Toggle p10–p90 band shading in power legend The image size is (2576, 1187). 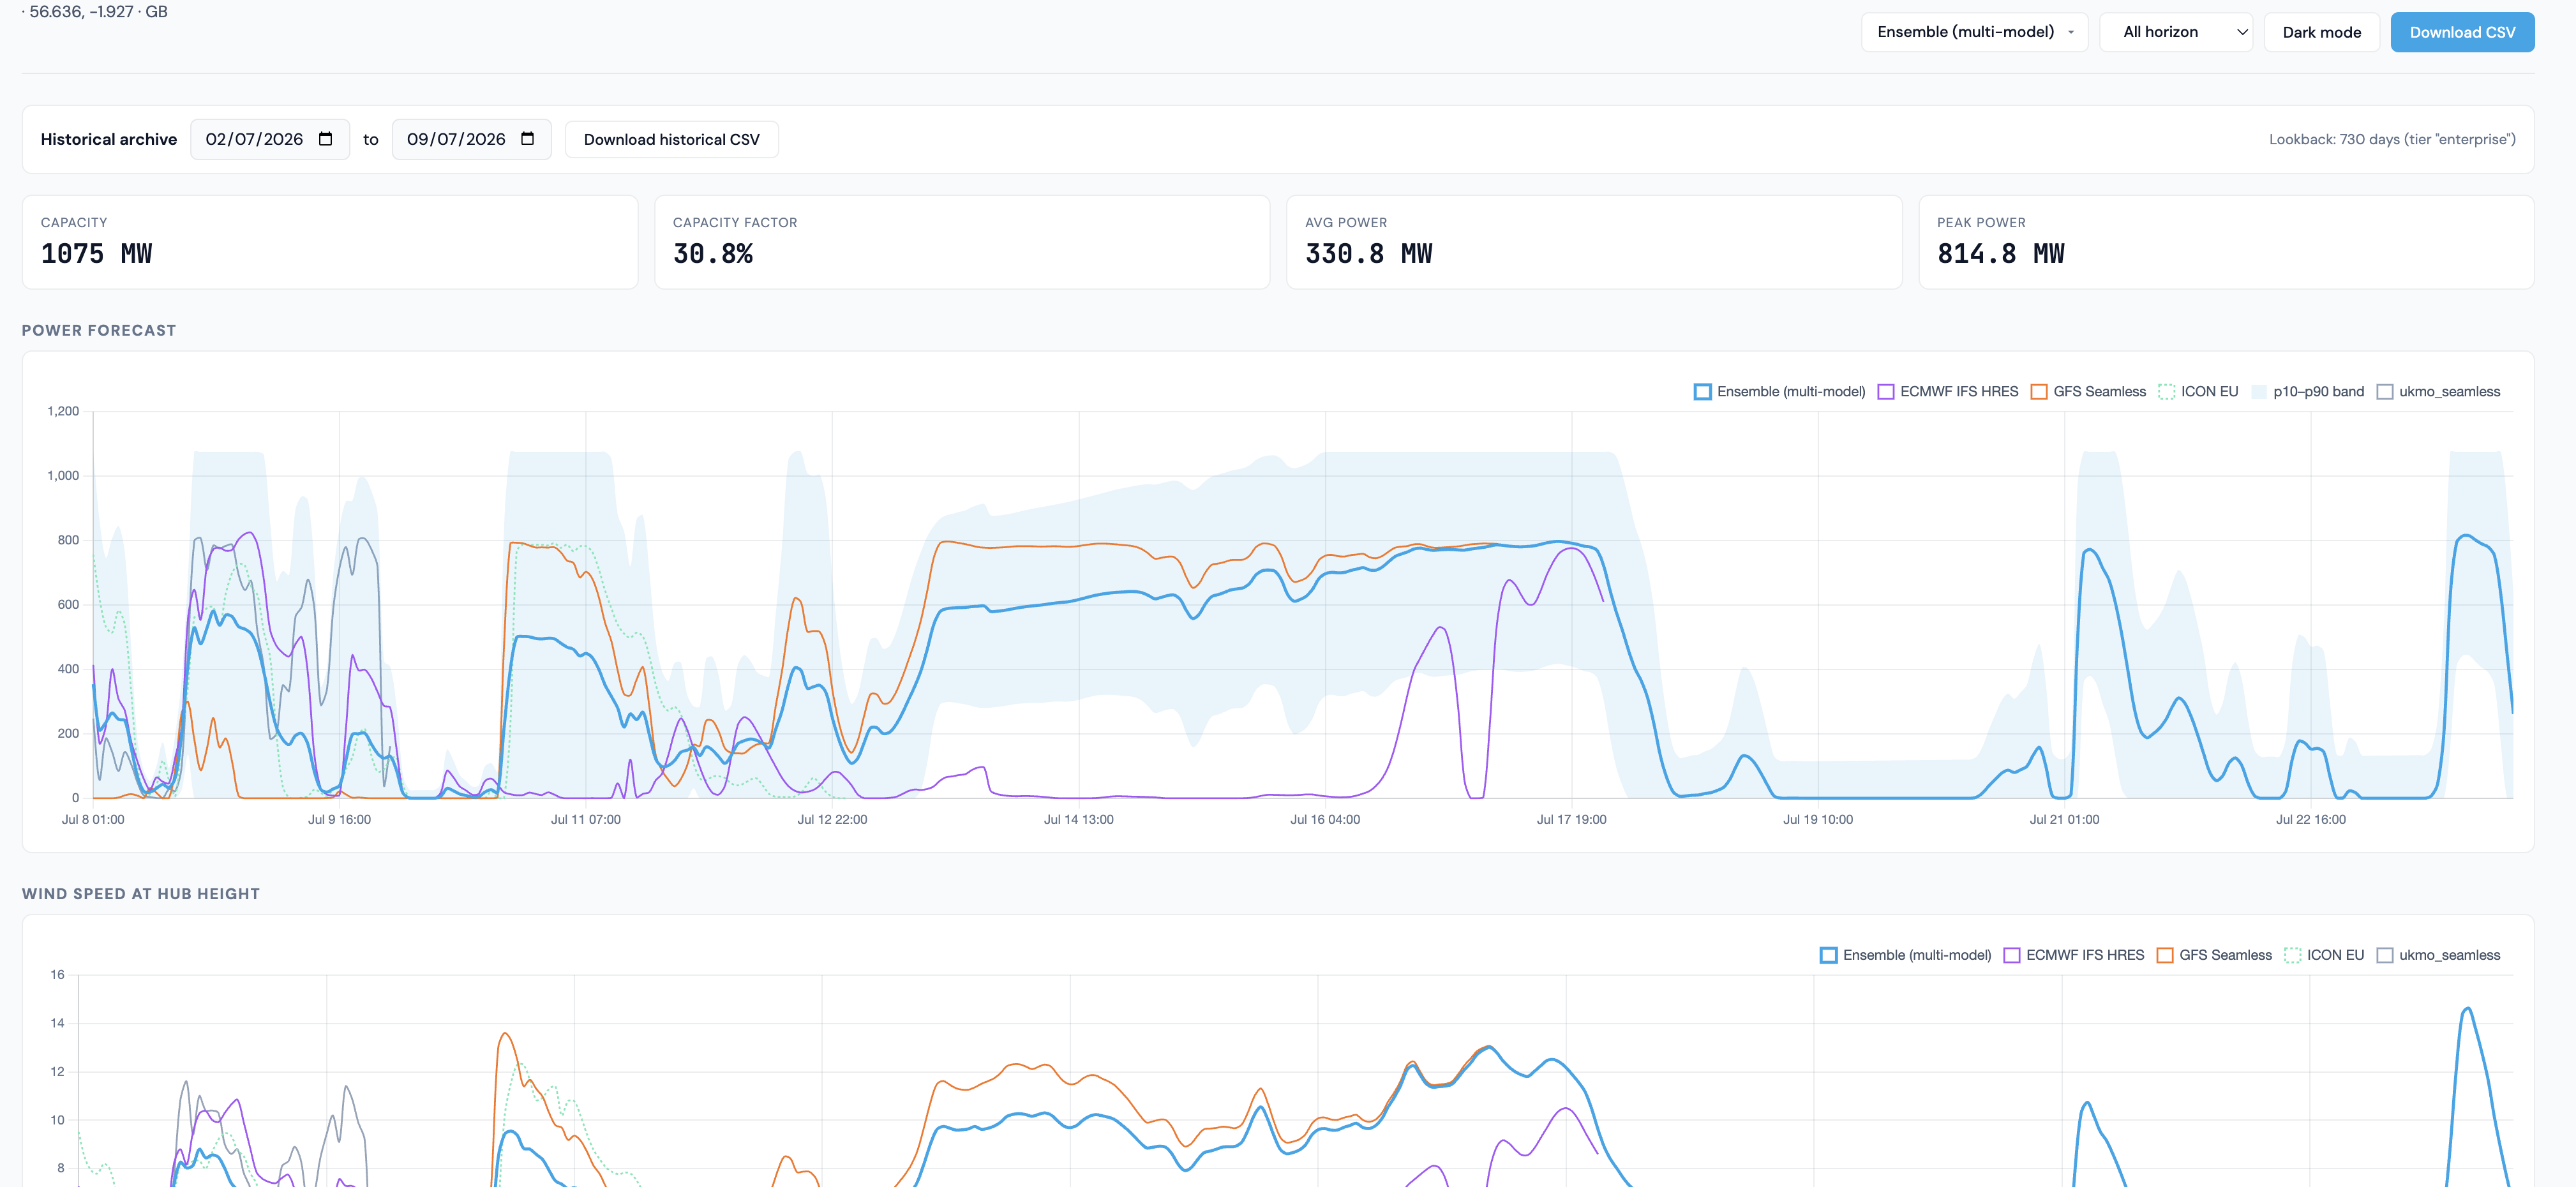point(2307,391)
